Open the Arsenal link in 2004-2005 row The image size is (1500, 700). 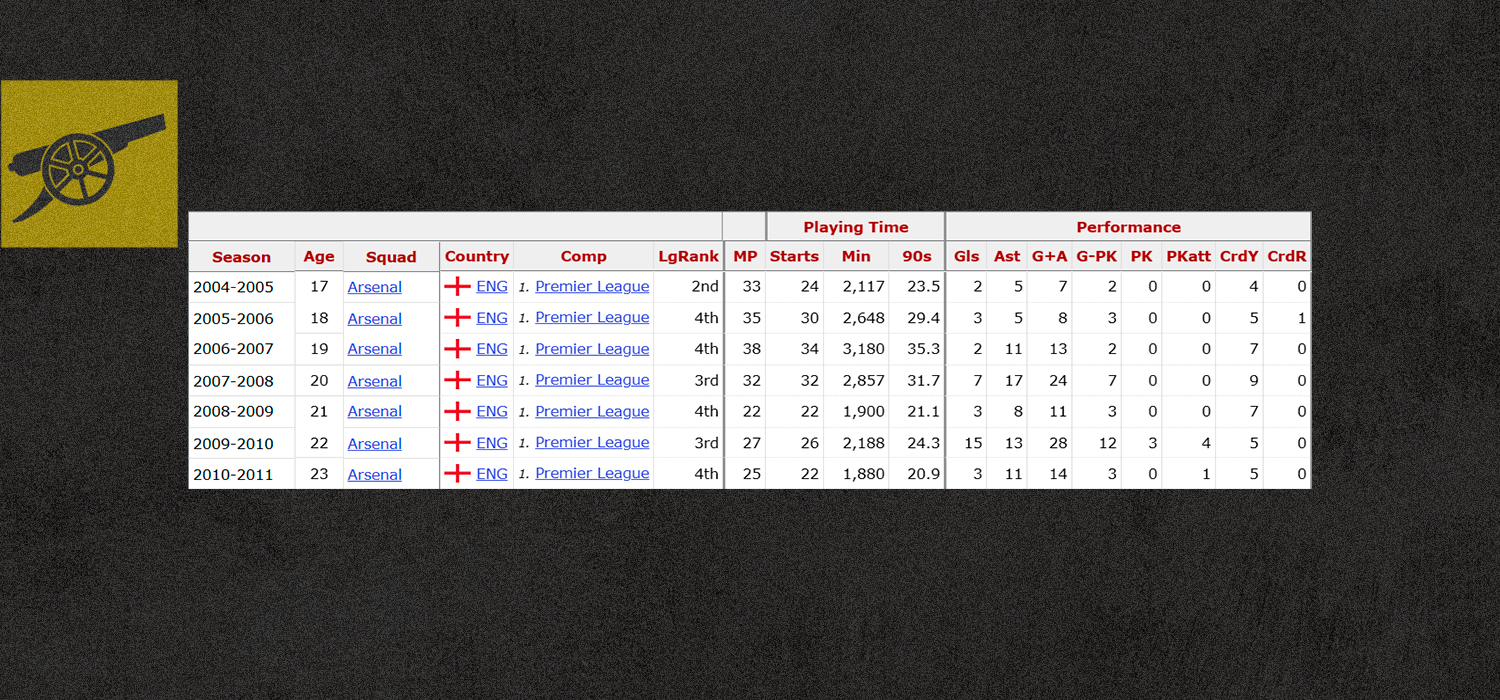coord(375,287)
